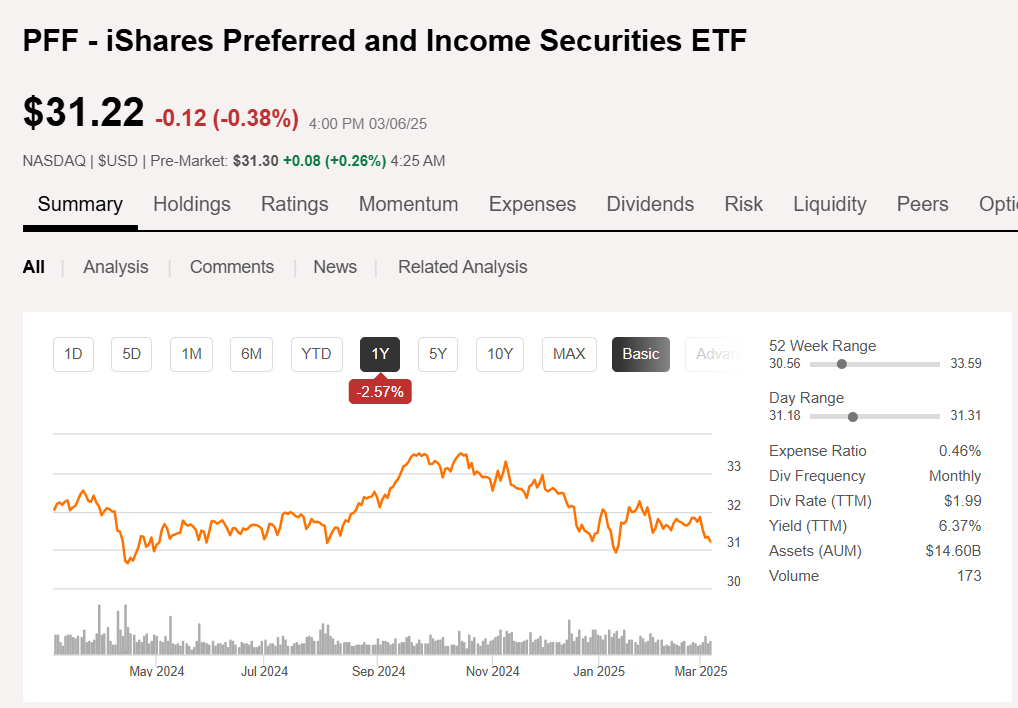Open the Dividends tab
The width and height of the screenshot is (1018, 708).
pos(650,204)
